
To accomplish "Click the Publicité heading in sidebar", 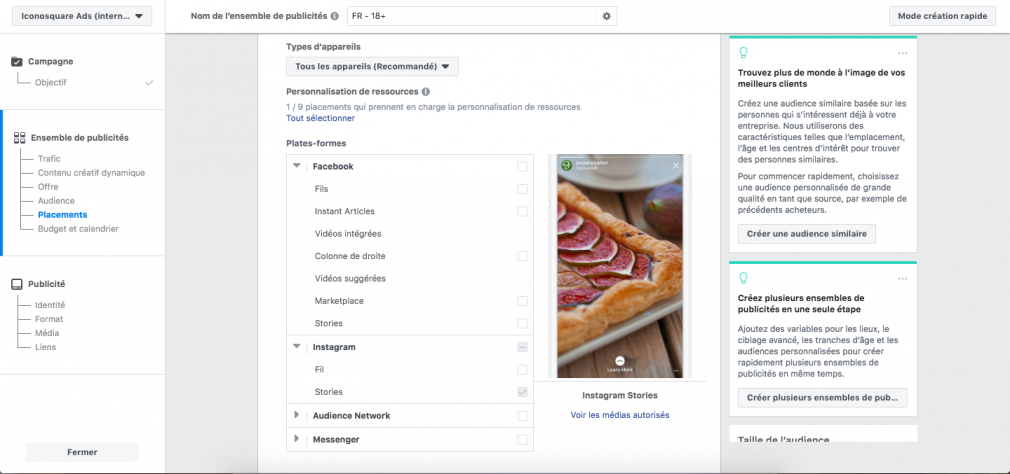I will [x=46, y=284].
